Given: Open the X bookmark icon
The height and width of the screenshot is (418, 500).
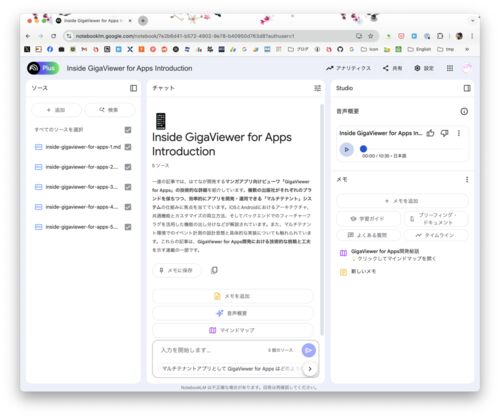Looking at the screenshot, I should tap(130, 49).
